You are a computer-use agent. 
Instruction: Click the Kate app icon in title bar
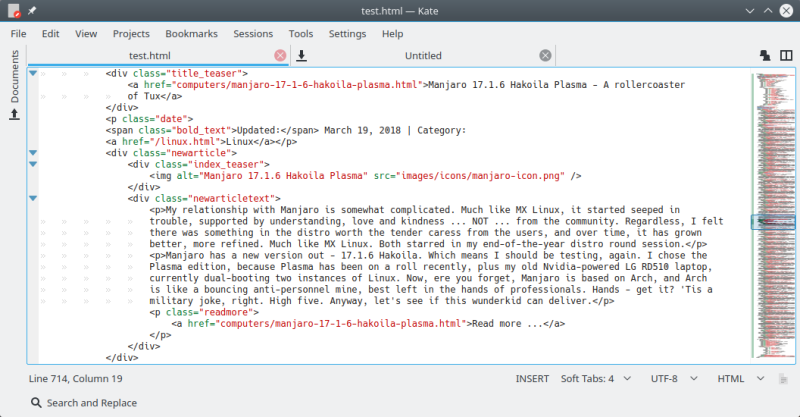click(13, 11)
